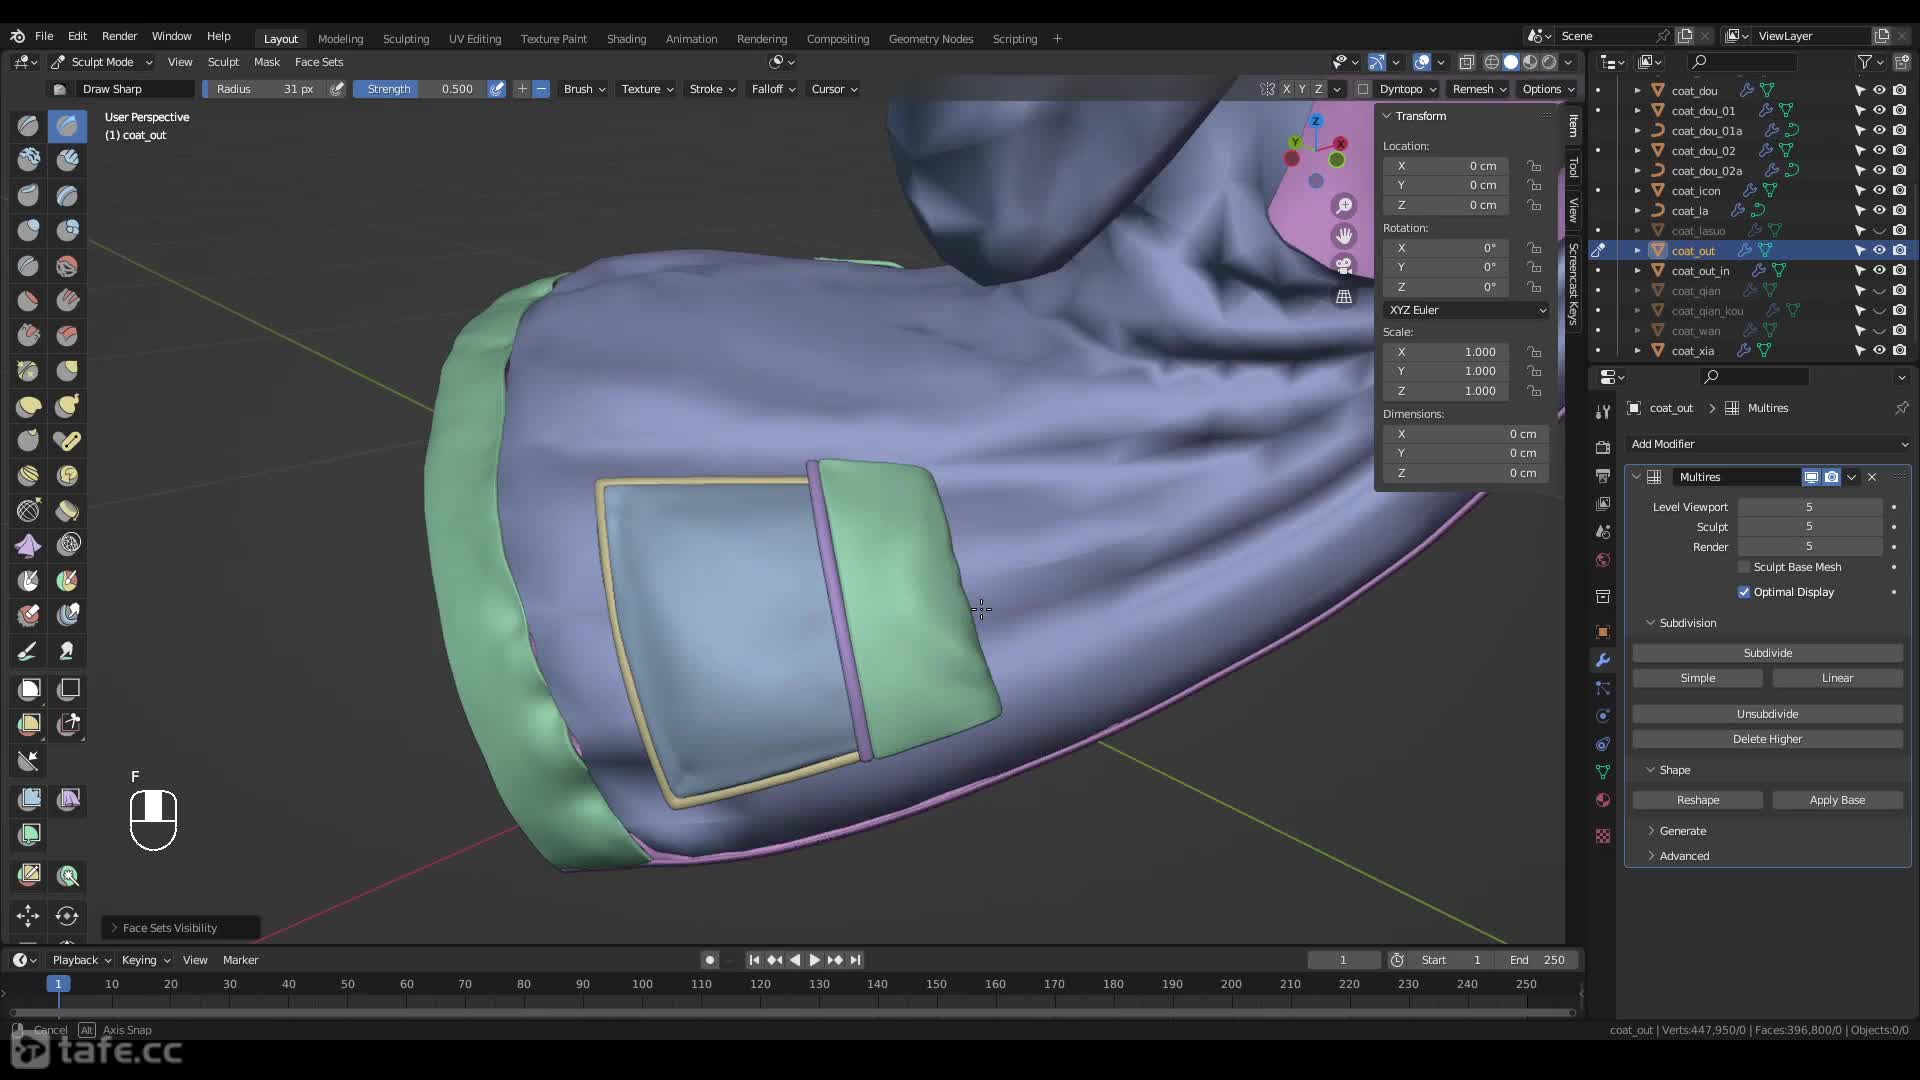
Task: Toggle visibility of coat_xia object
Action: click(1879, 350)
